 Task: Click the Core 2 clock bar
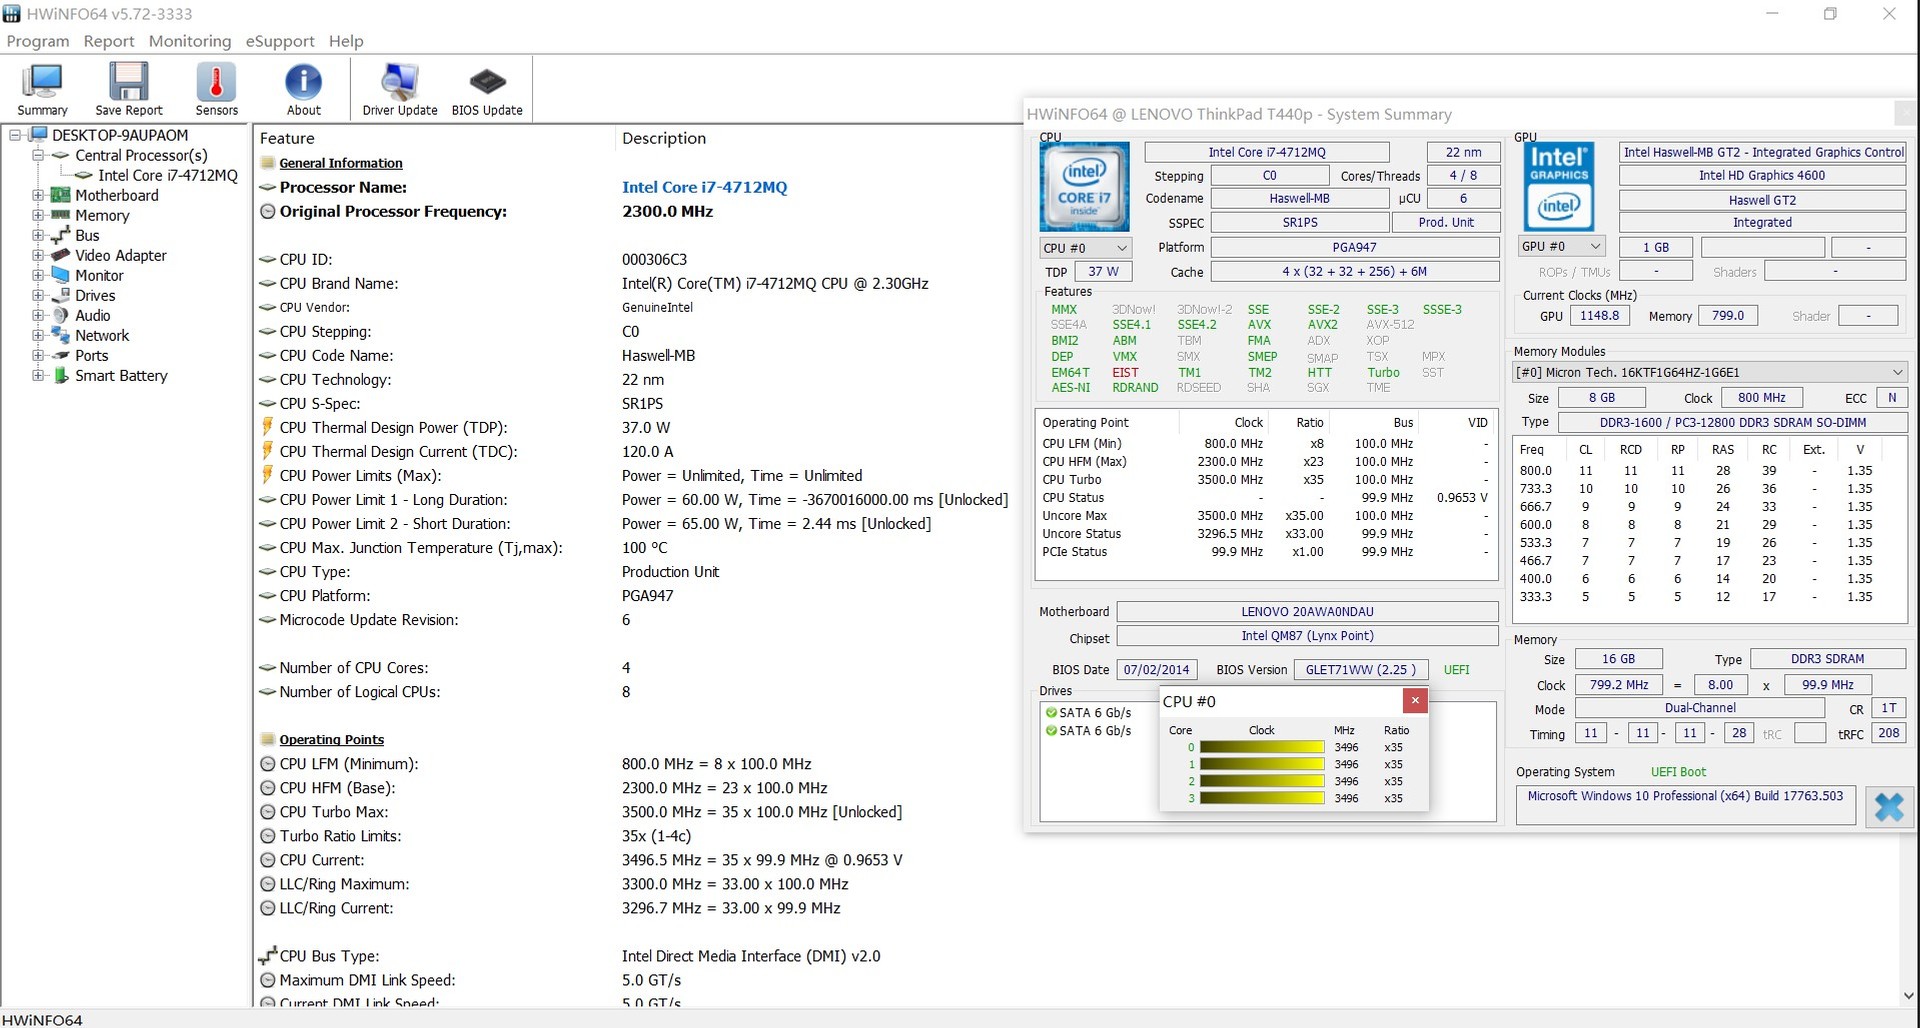(x=1262, y=781)
